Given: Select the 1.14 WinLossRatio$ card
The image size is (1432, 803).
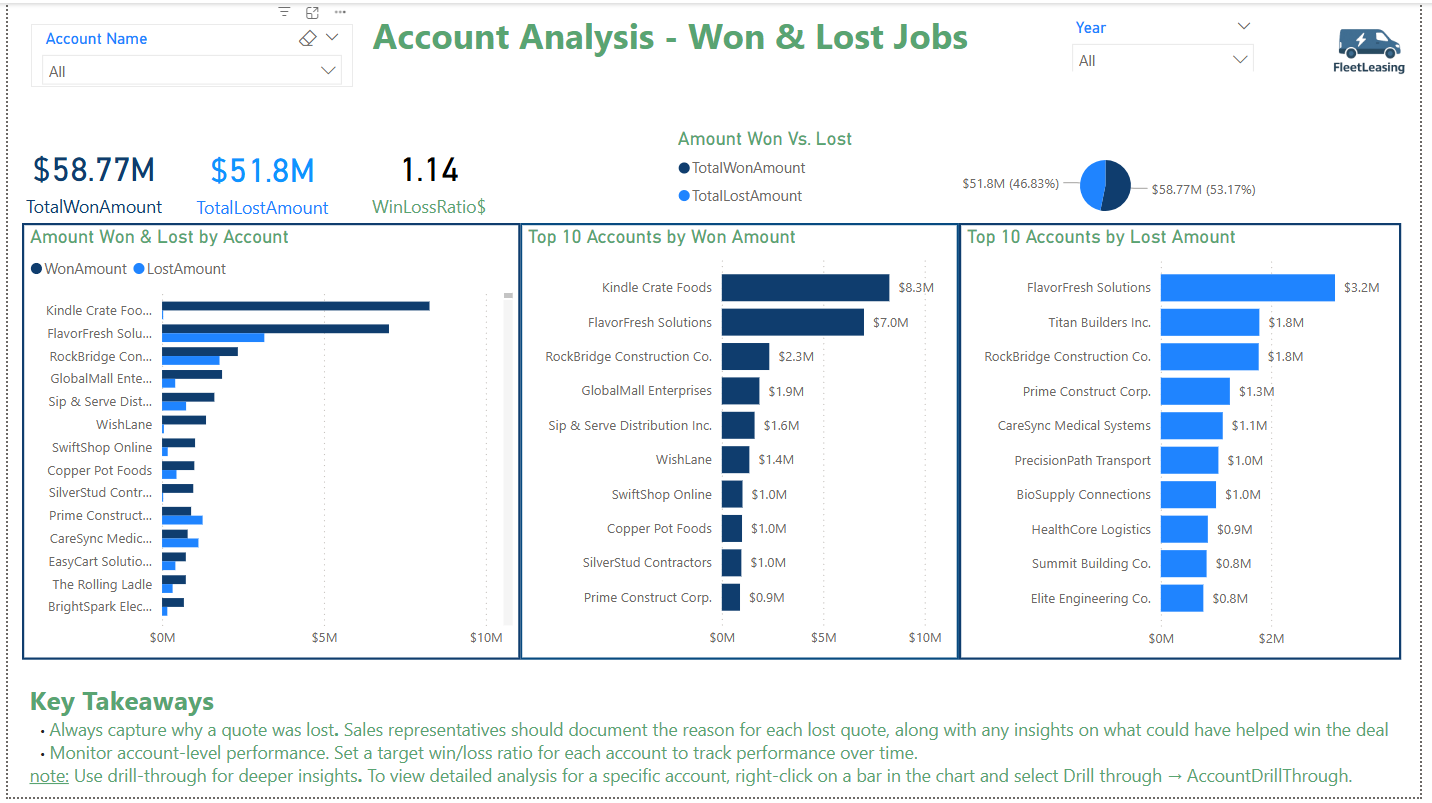Looking at the screenshot, I should coord(429,185).
